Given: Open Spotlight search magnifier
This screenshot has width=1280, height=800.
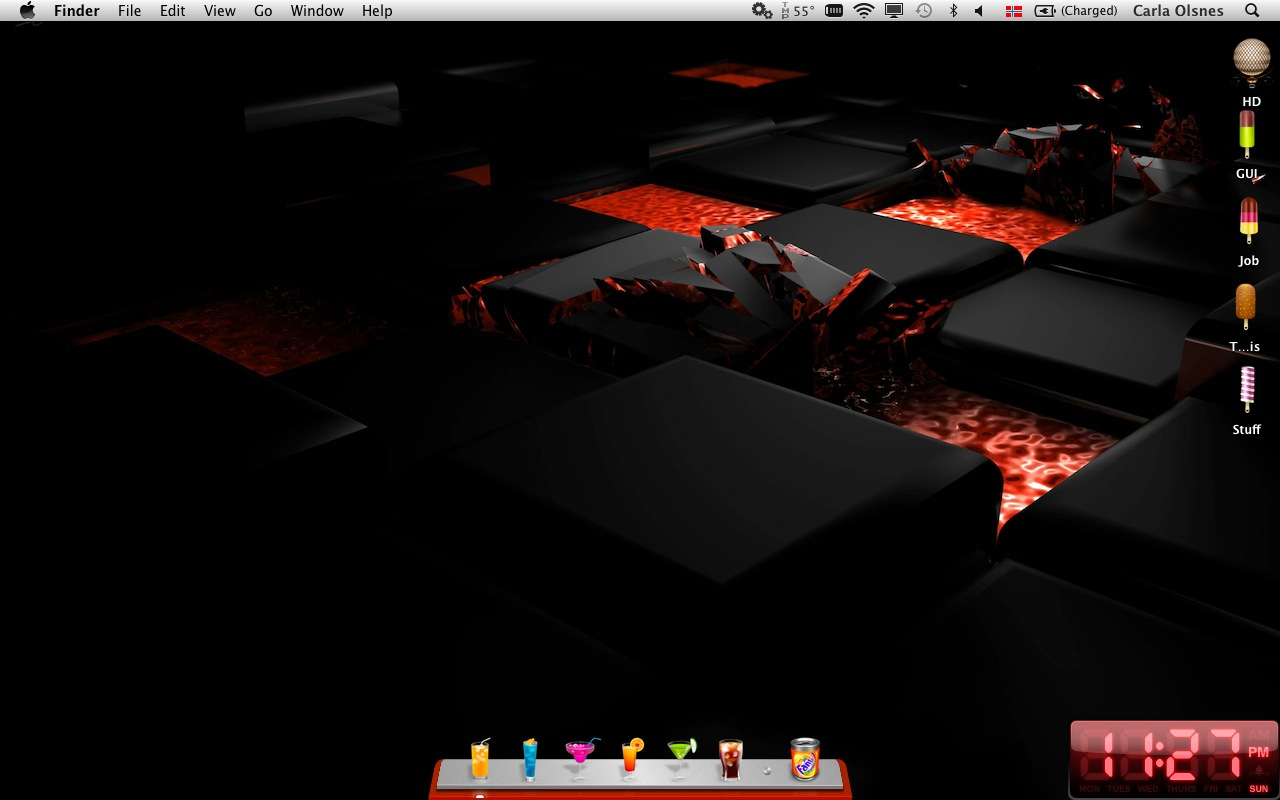Looking at the screenshot, I should click(1252, 11).
